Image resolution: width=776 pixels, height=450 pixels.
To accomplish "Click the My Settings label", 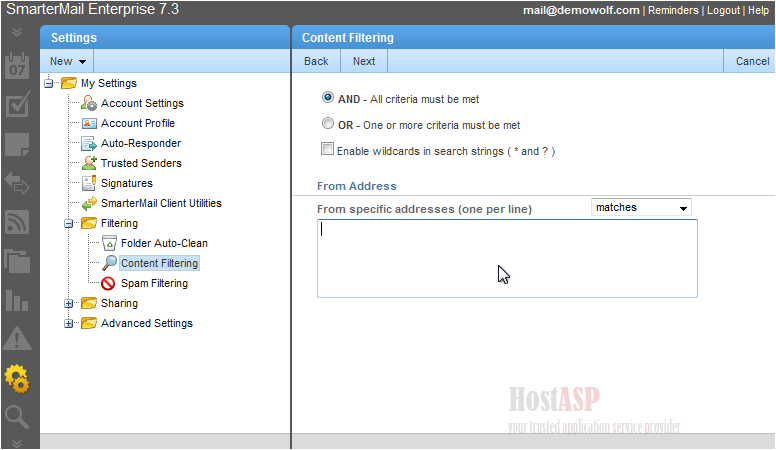I will coord(109,83).
